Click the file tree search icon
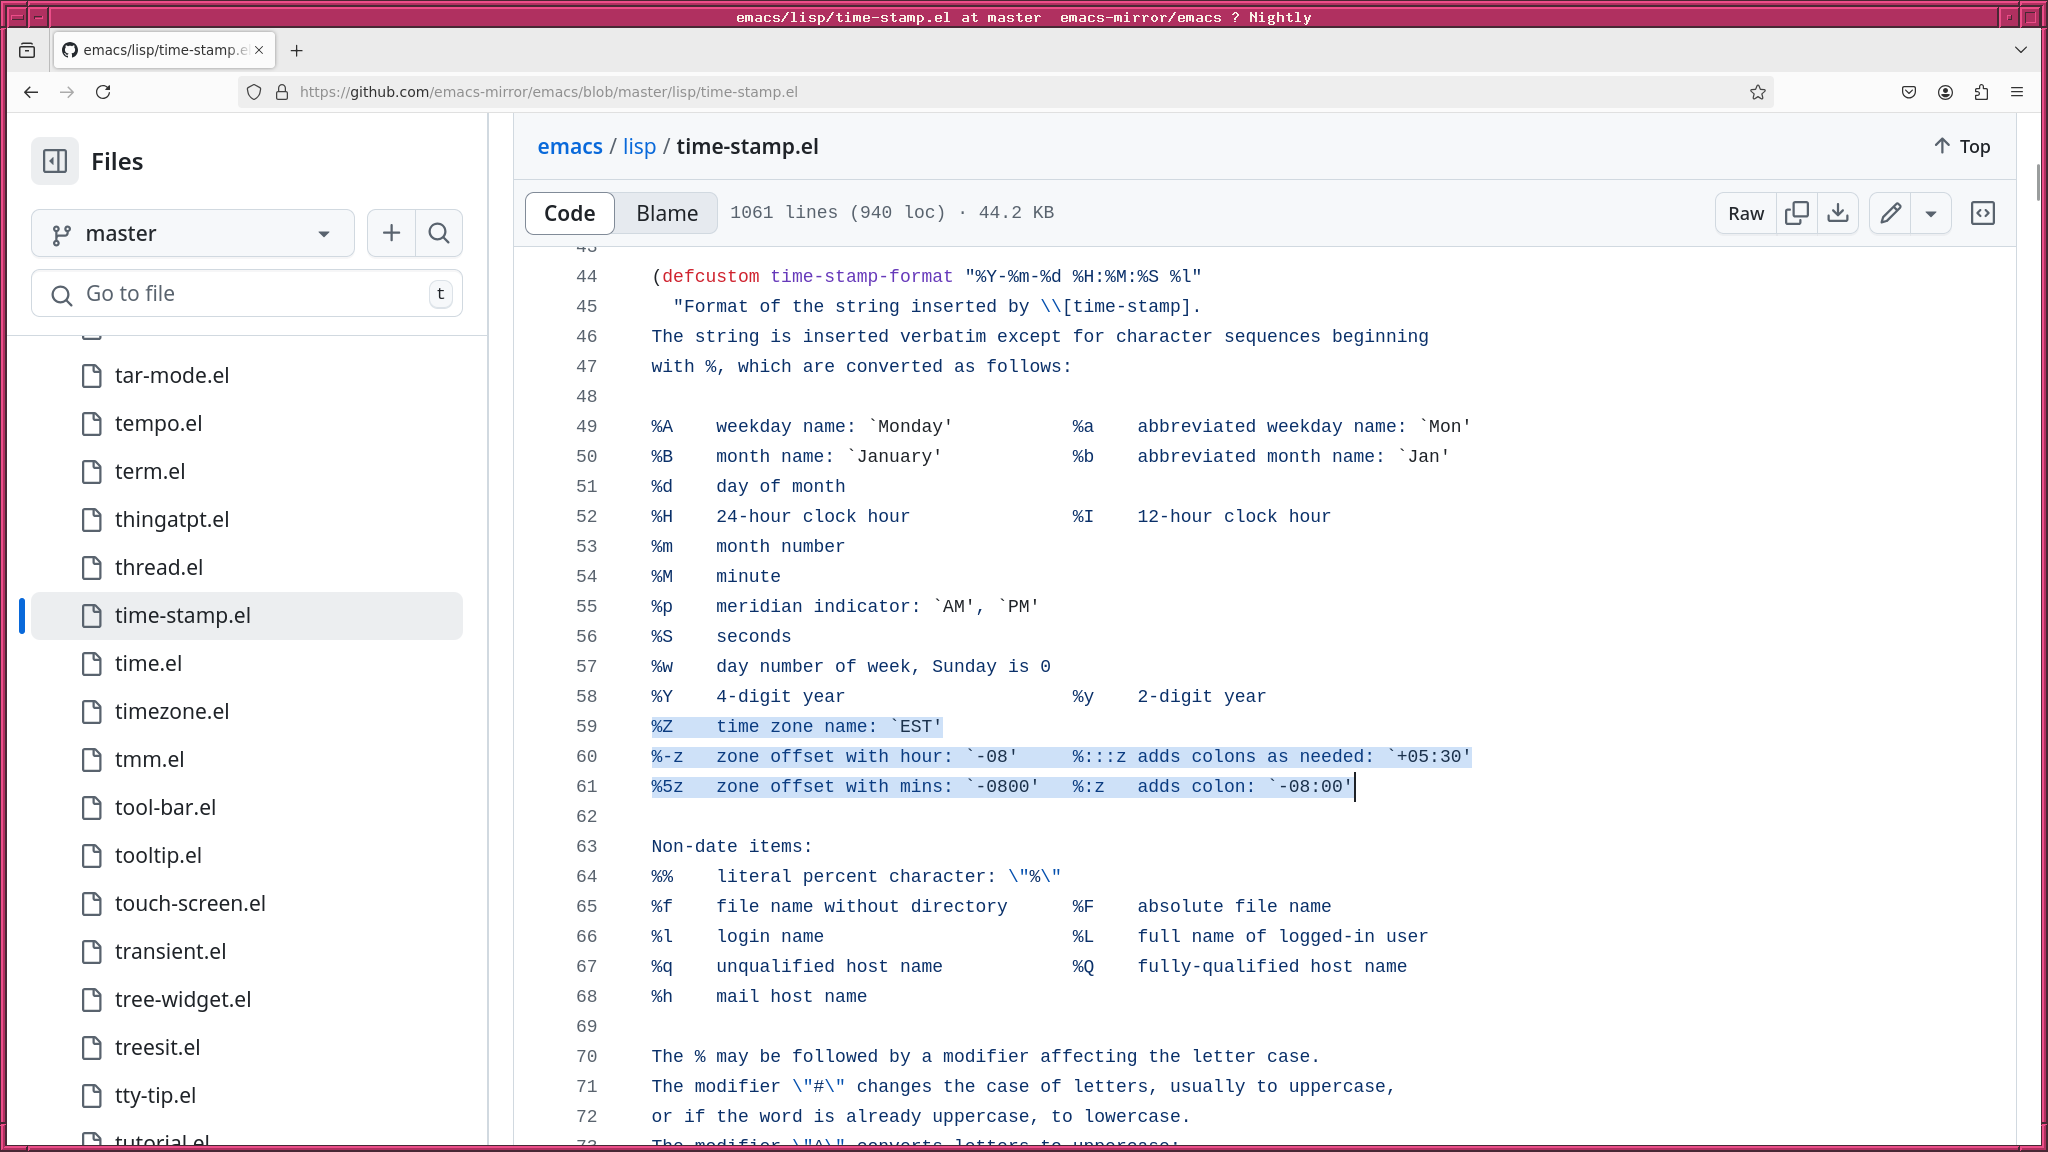 click(x=439, y=233)
